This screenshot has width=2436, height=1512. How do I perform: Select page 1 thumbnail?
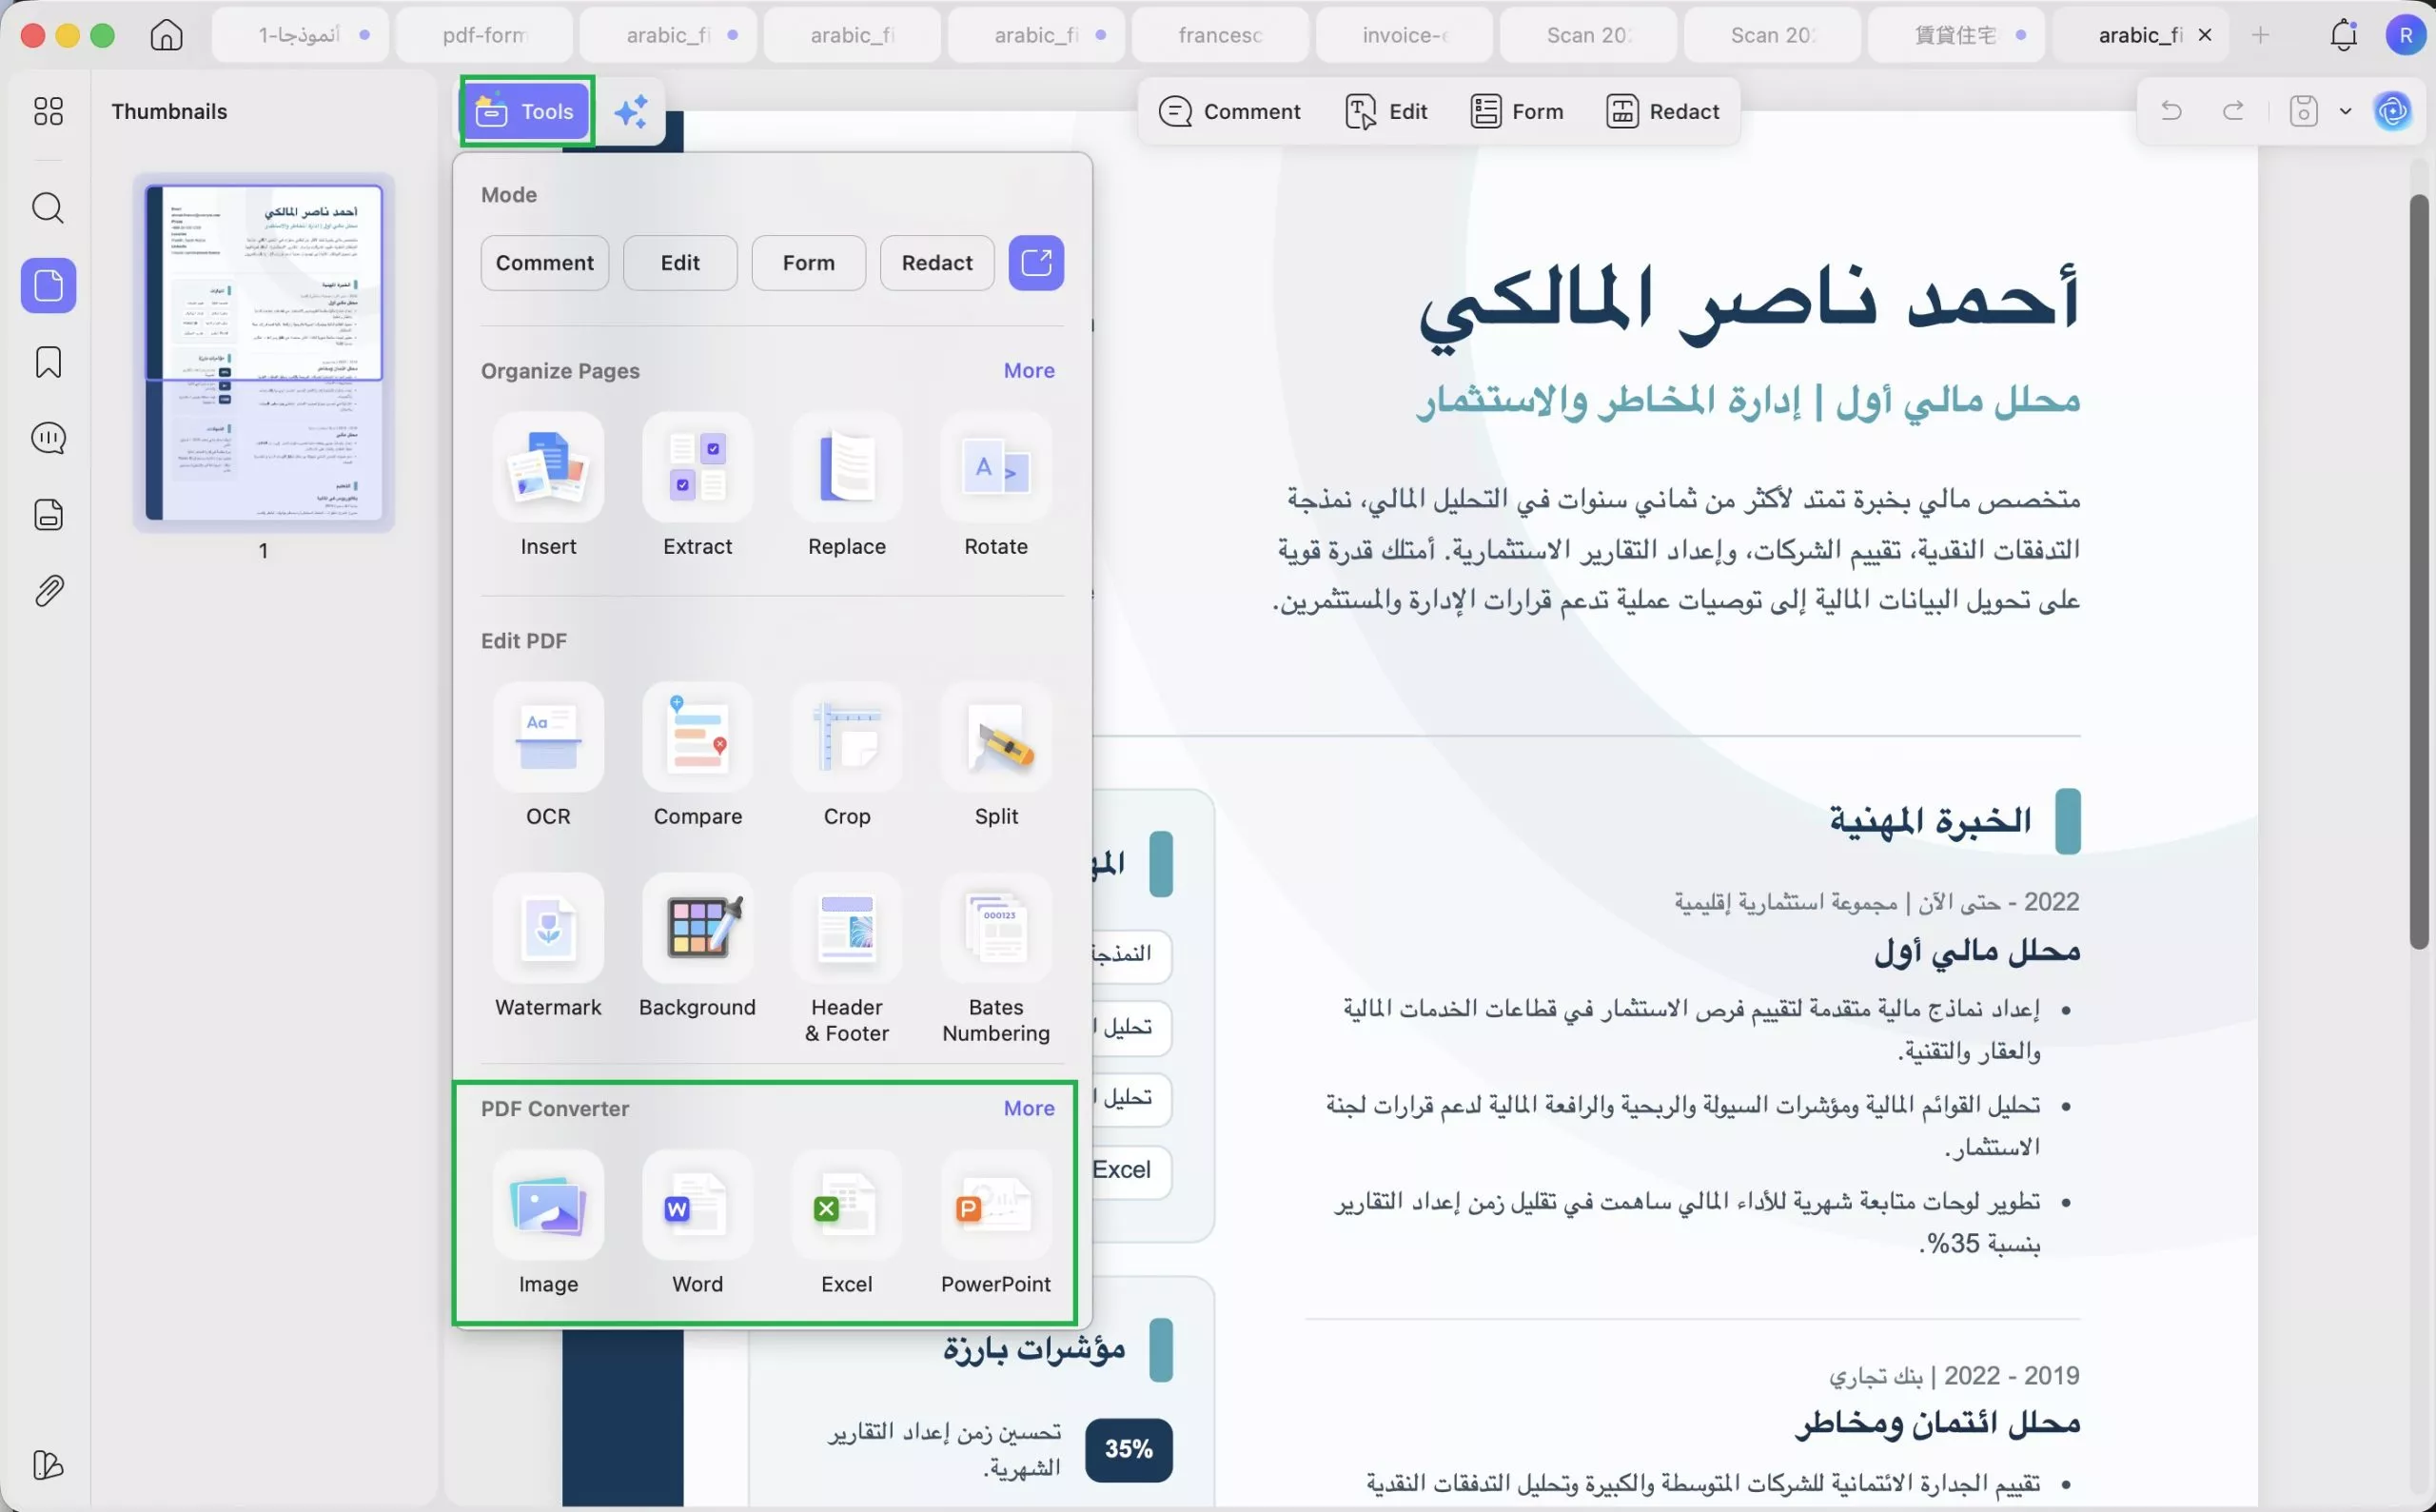pyautogui.click(x=264, y=352)
